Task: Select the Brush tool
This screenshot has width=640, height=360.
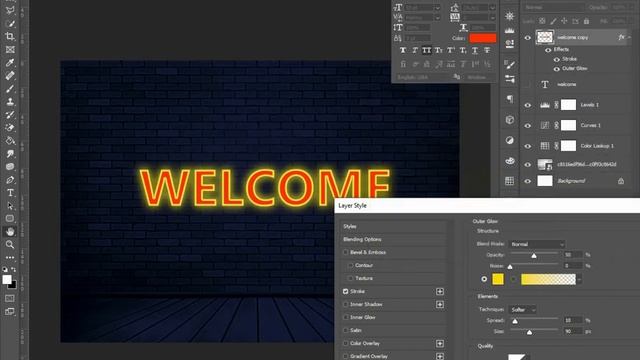Action: coord(10,89)
